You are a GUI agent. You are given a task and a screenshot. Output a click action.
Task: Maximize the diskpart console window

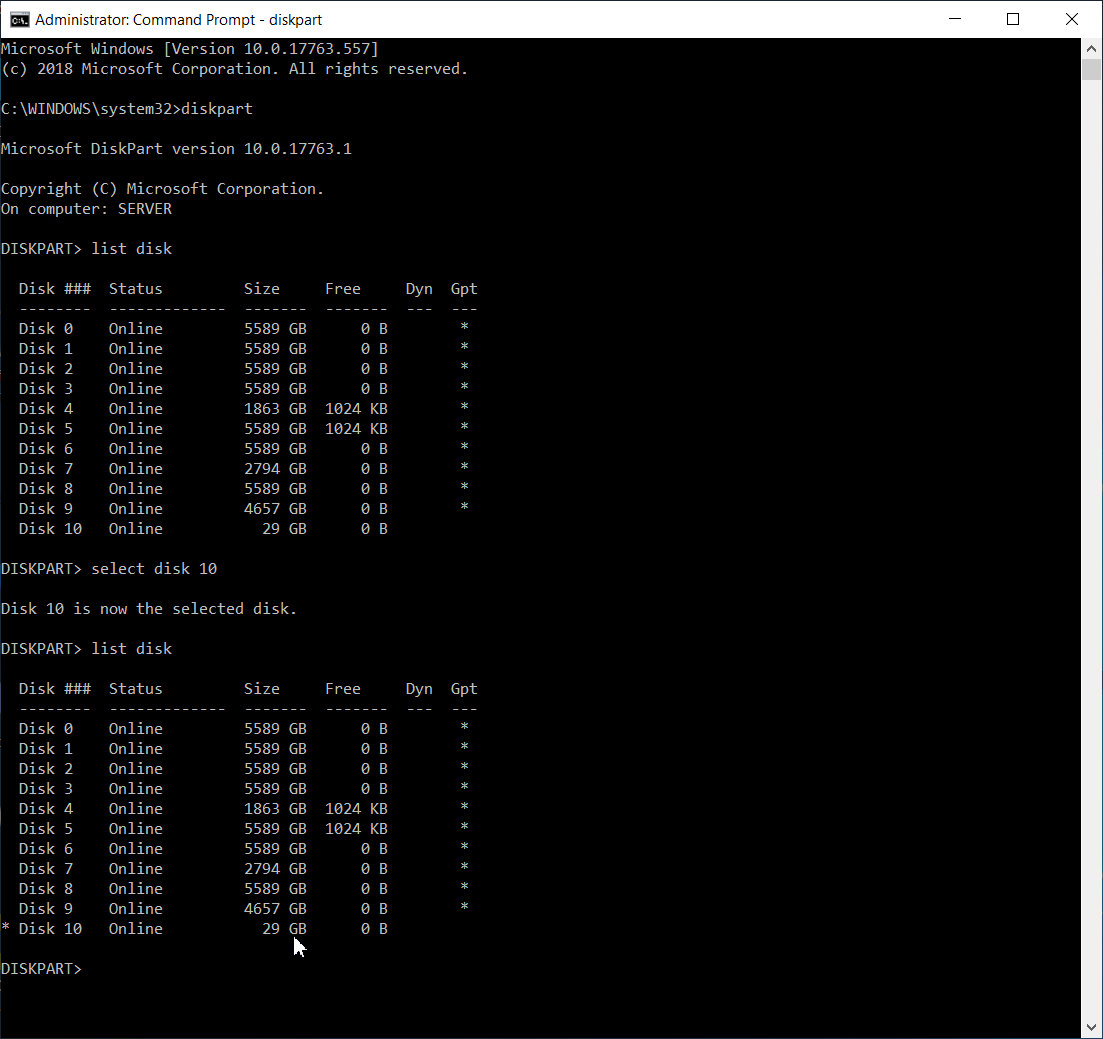tap(1013, 19)
